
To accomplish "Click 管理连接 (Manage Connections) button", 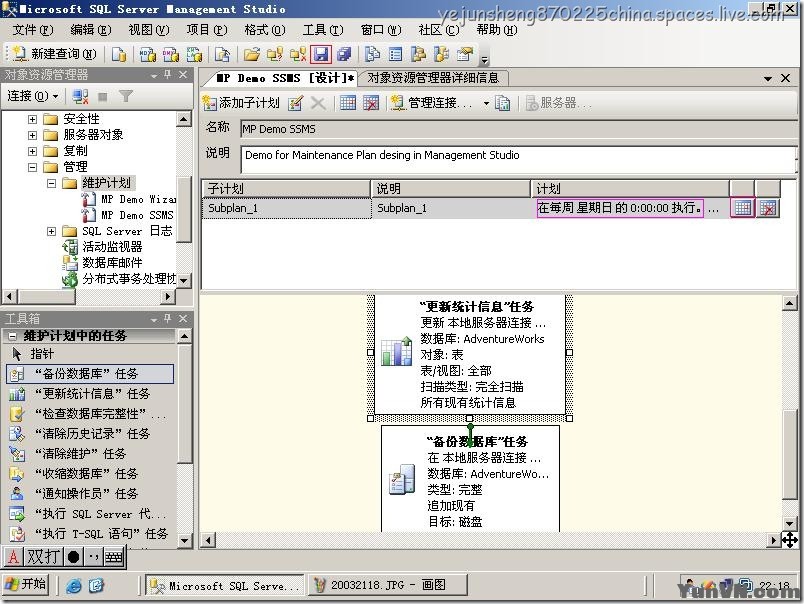I will [x=431, y=103].
